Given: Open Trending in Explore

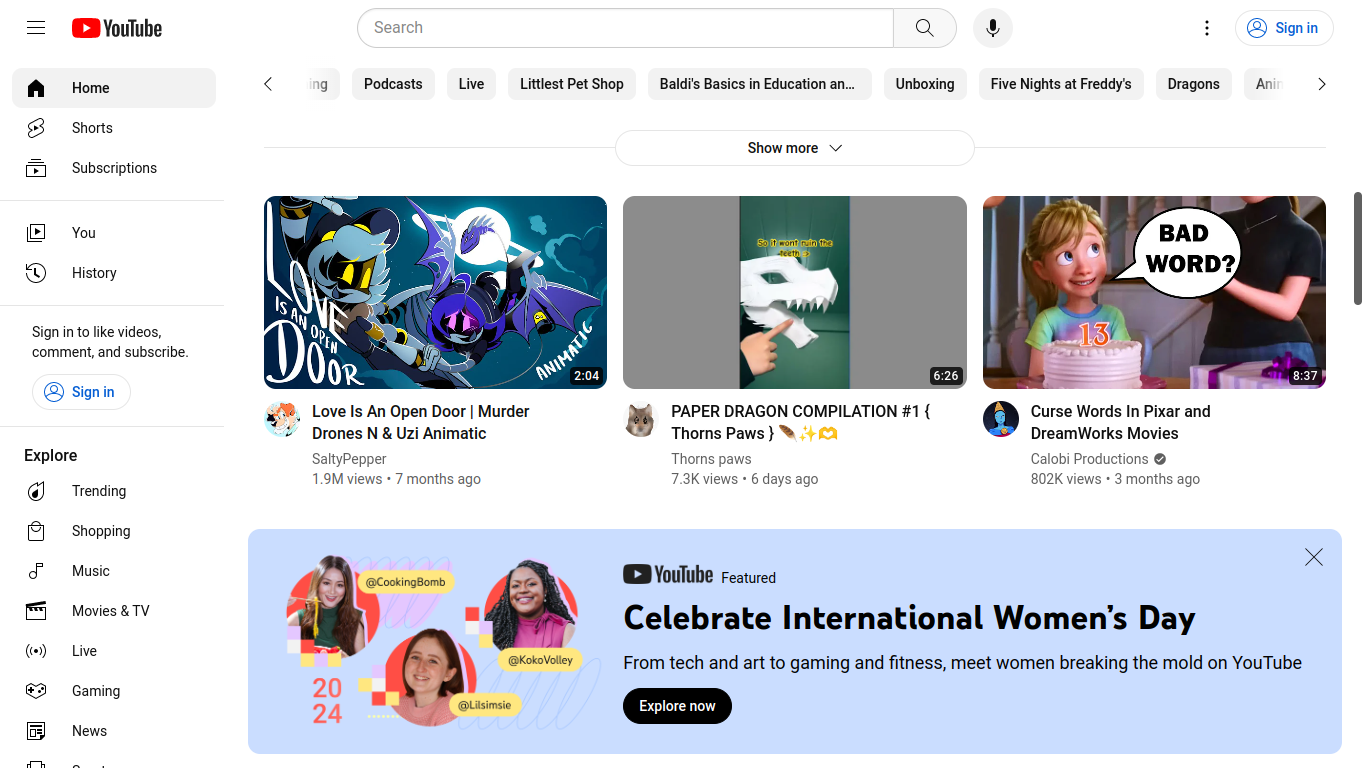Looking at the screenshot, I should tap(114, 491).
